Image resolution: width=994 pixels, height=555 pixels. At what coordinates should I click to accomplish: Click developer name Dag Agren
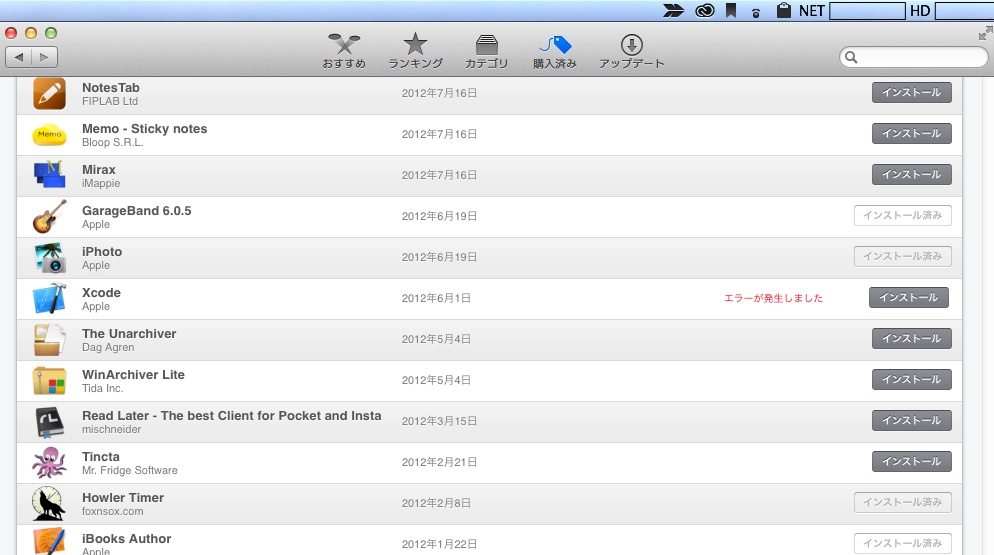tap(108, 348)
